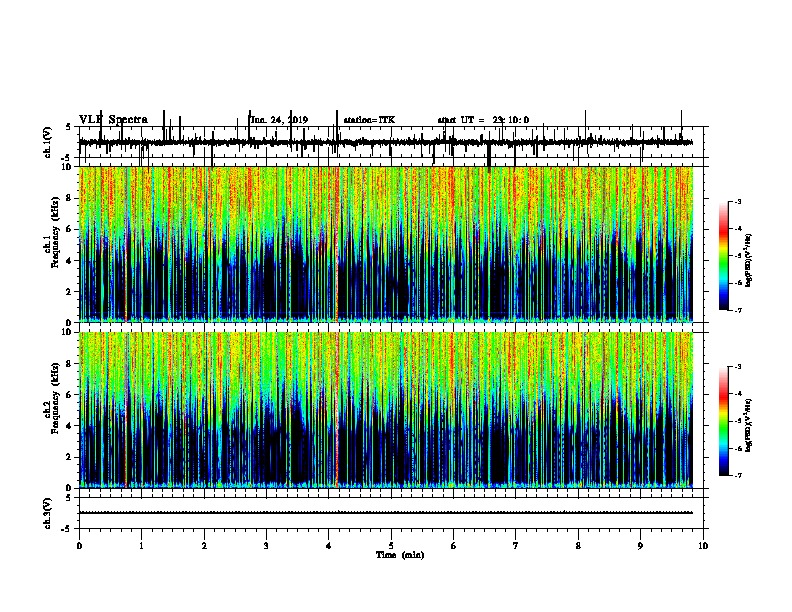Image resolution: width=792 pixels, height=612 pixels.
Task: Click time axis tick label "6"
Action: pos(454,545)
